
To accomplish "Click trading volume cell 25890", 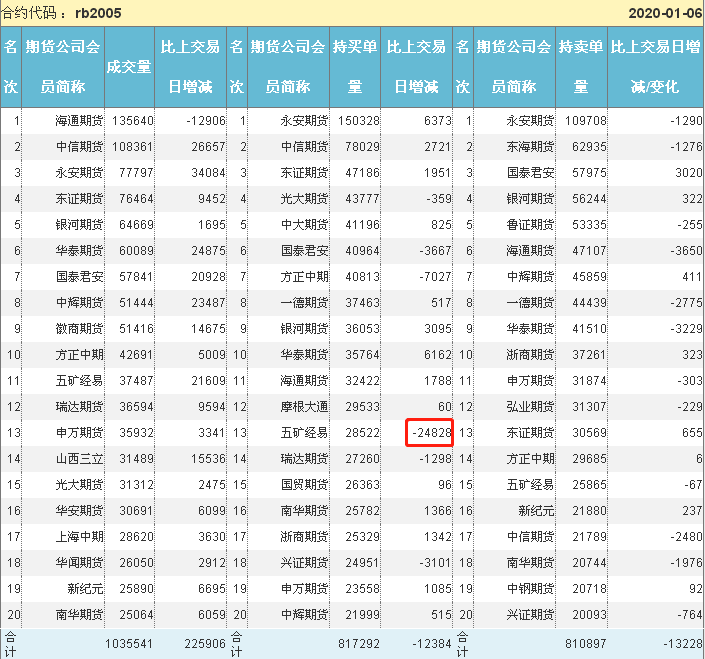I will pyautogui.click(x=136, y=589).
